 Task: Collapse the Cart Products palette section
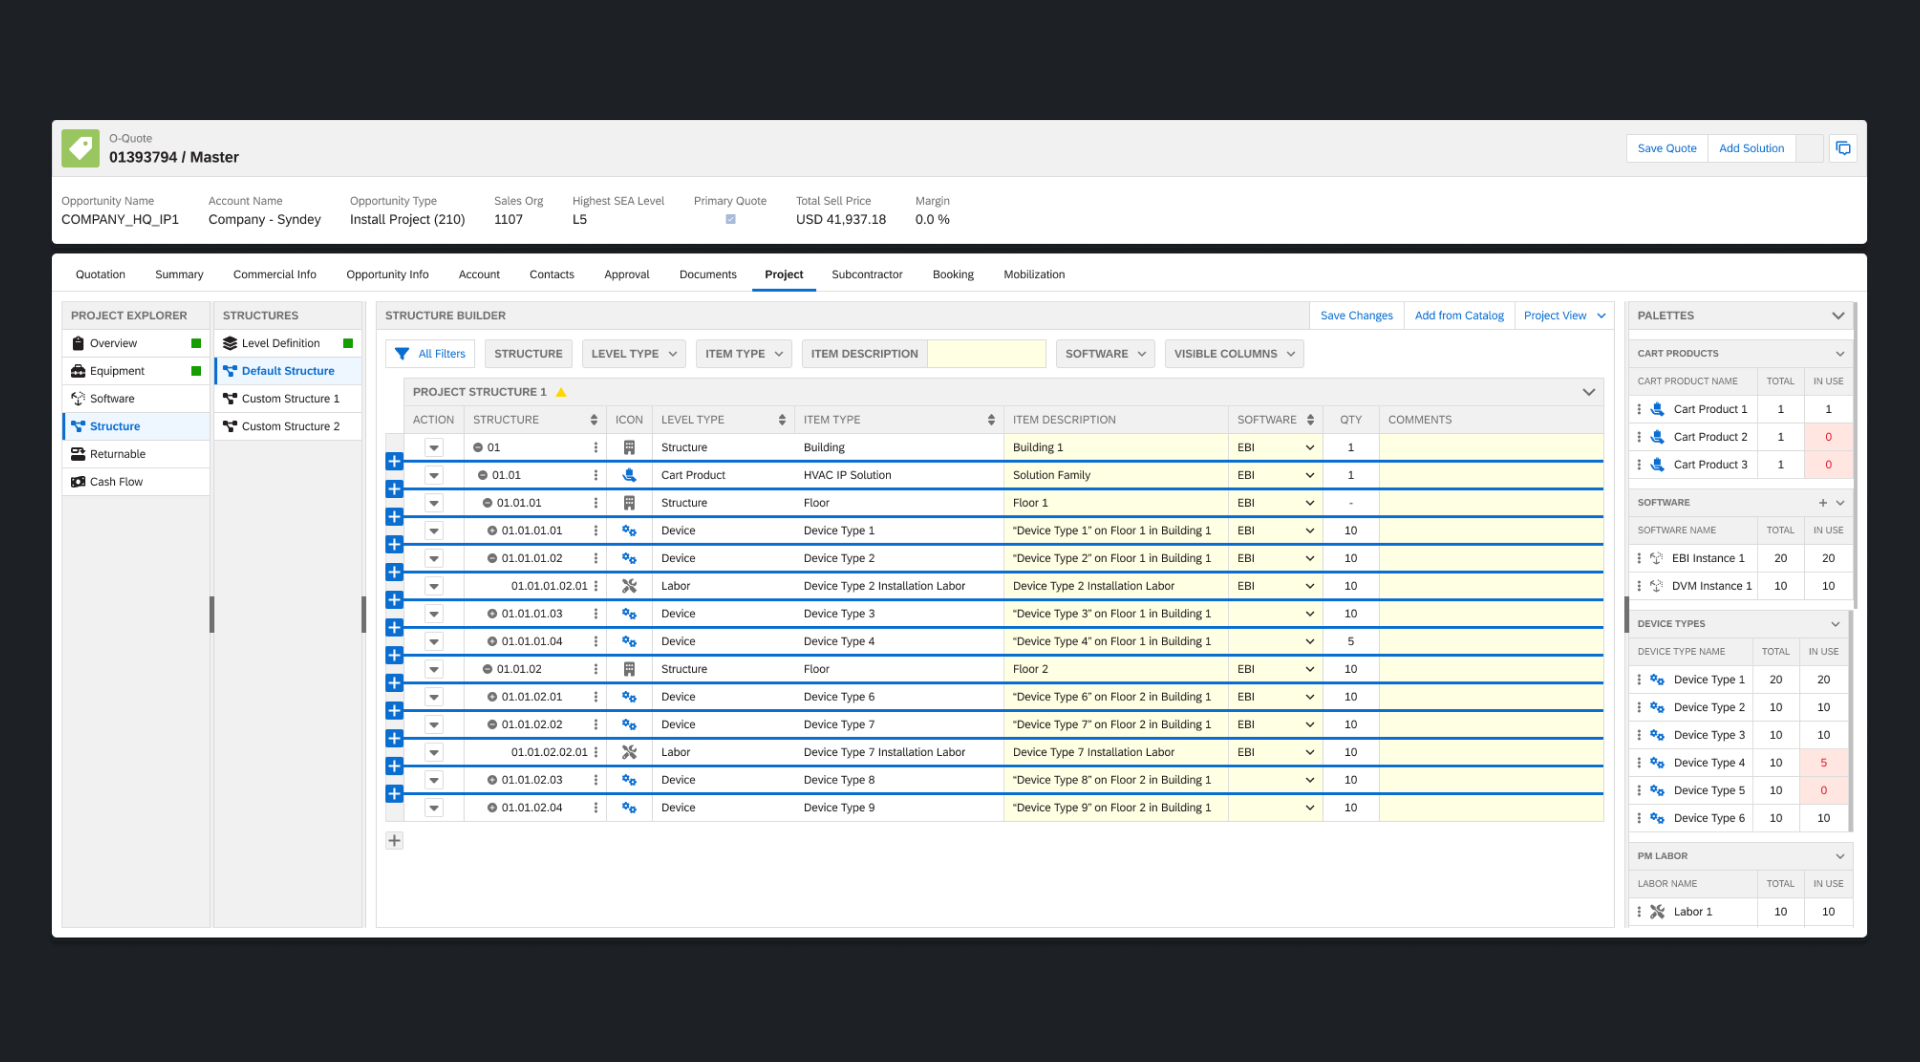pos(1839,354)
